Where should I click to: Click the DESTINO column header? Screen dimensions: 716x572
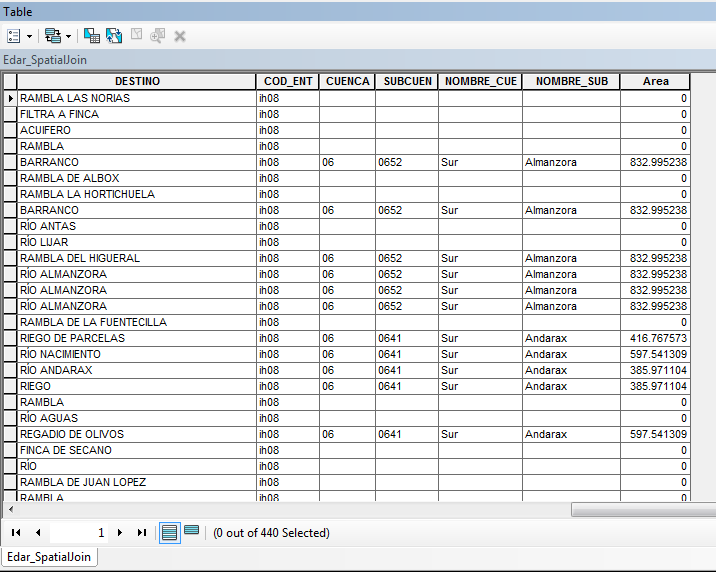click(x=136, y=81)
